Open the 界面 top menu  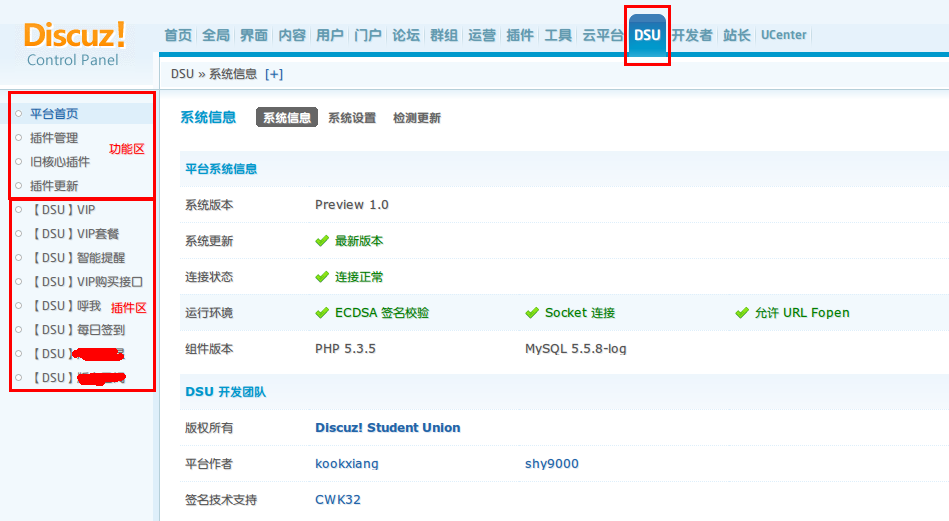click(x=254, y=35)
